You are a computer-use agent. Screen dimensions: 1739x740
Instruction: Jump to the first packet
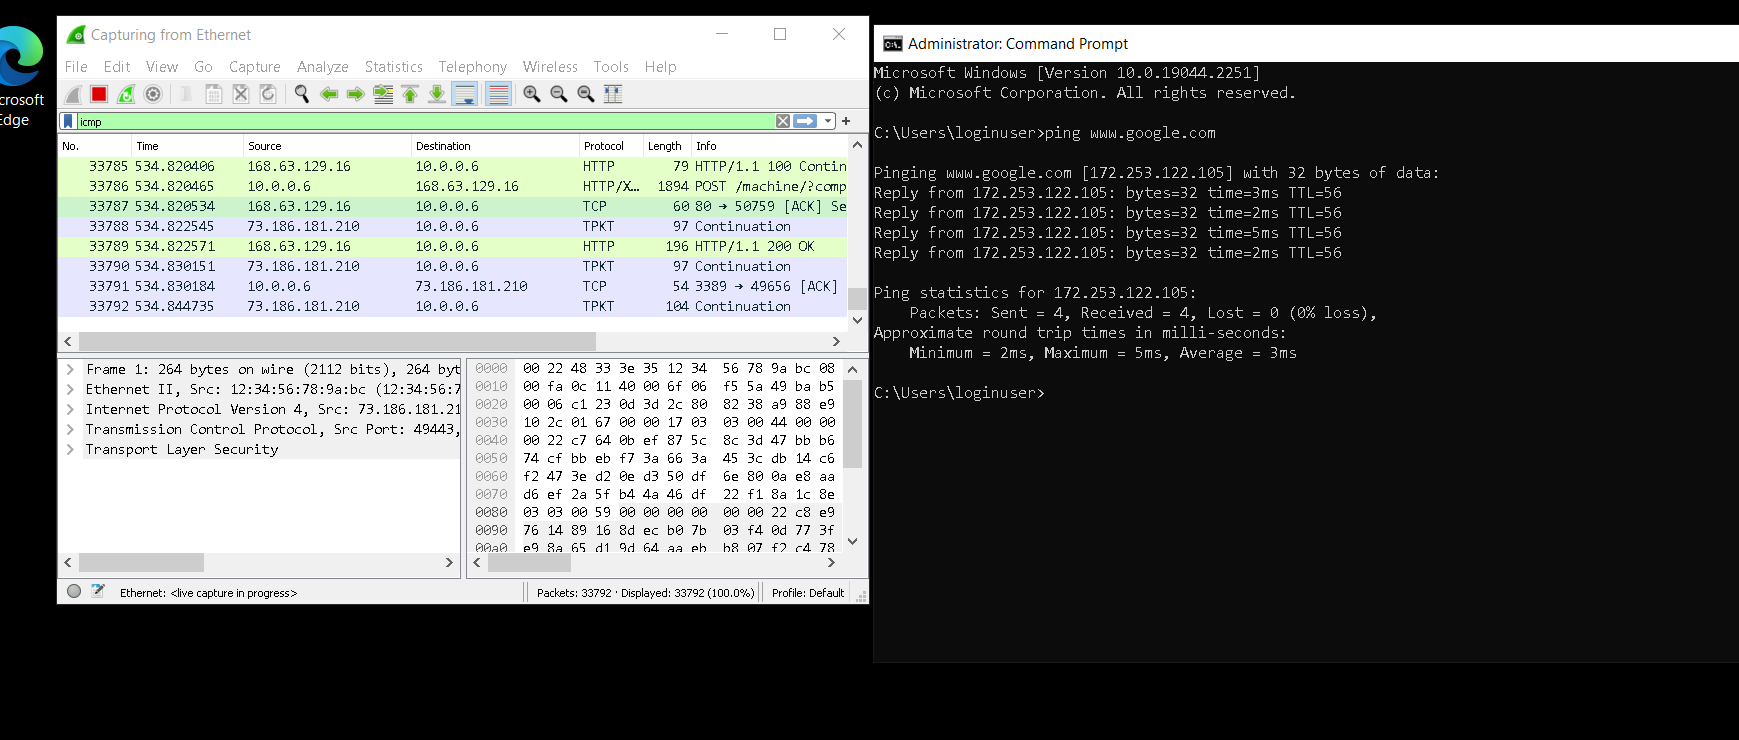pos(410,94)
